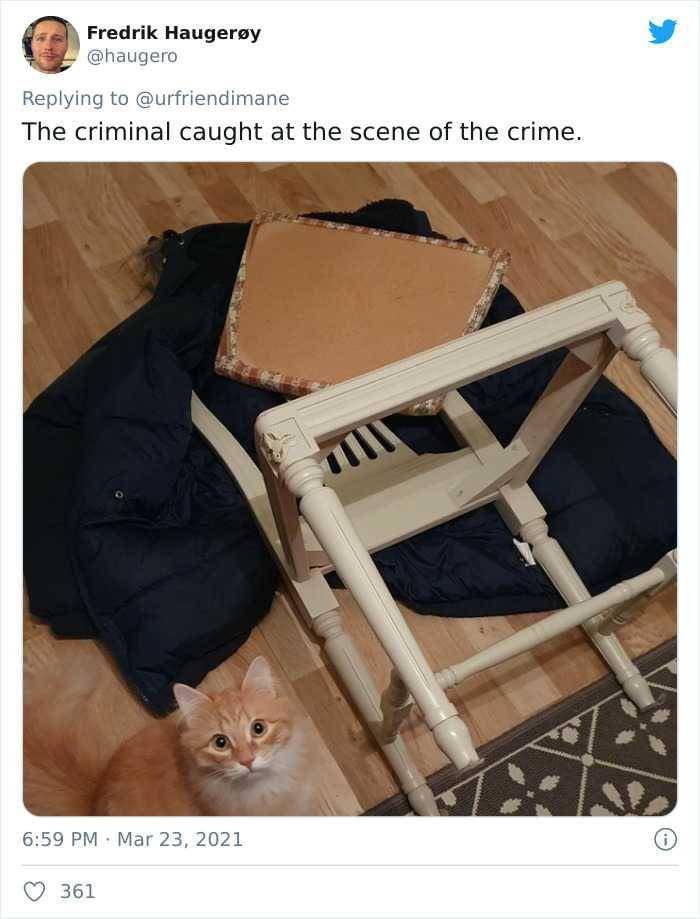Open the @haugero handle
Viewport: 700px width, 919px height.
pyautogui.click(x=132, y=56)
